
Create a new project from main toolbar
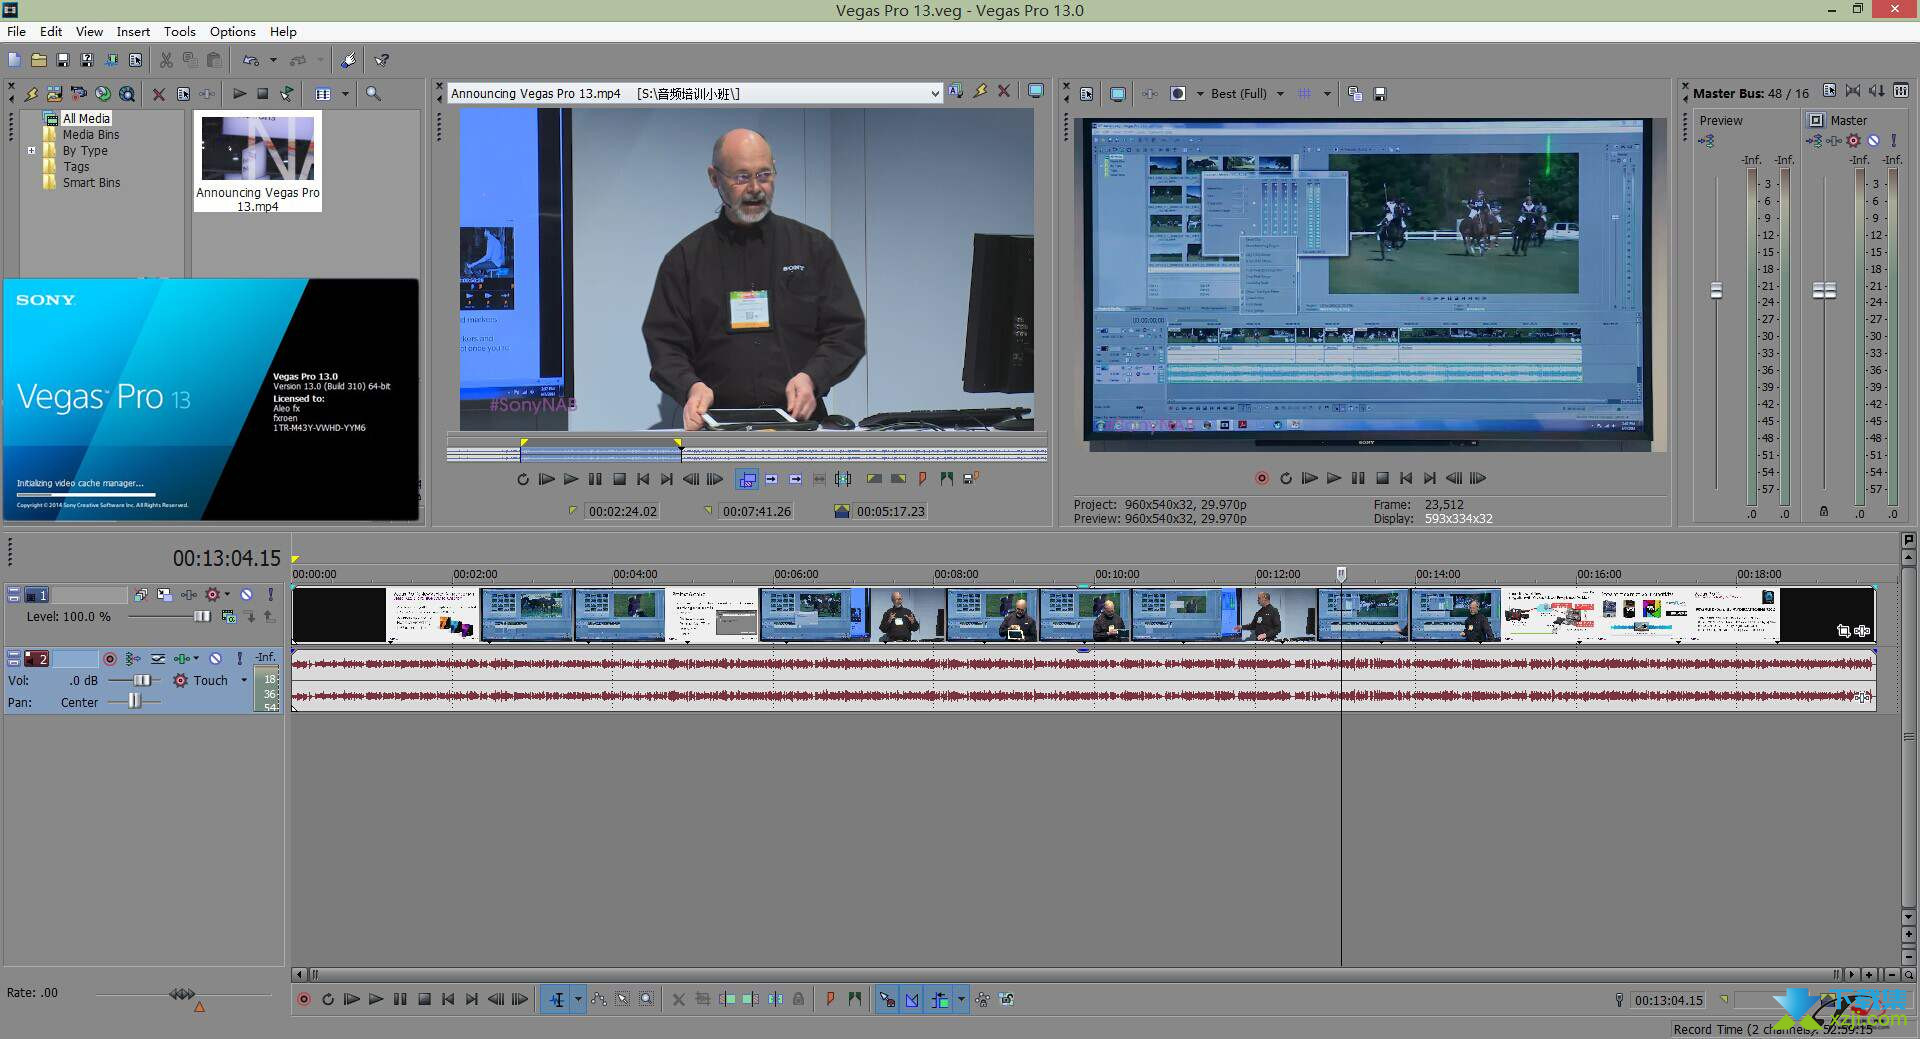click(14, 60)
